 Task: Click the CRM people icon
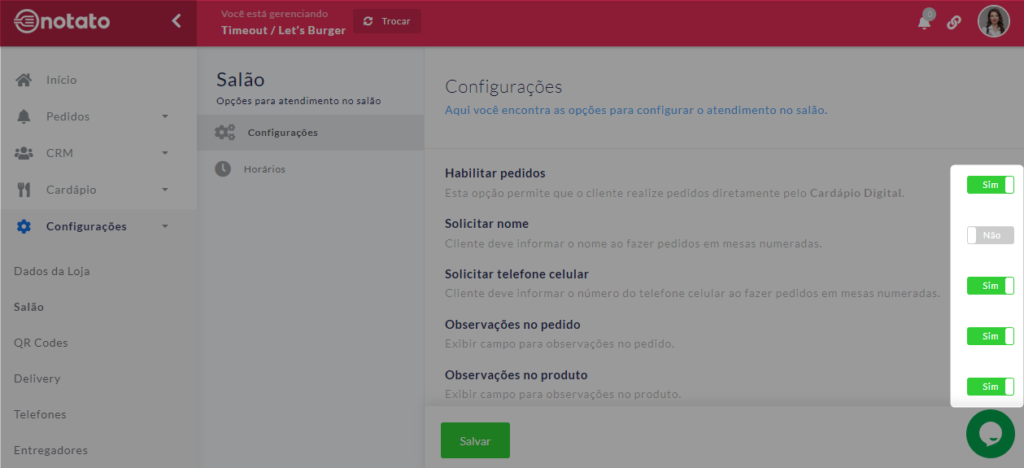click(24, 153)
